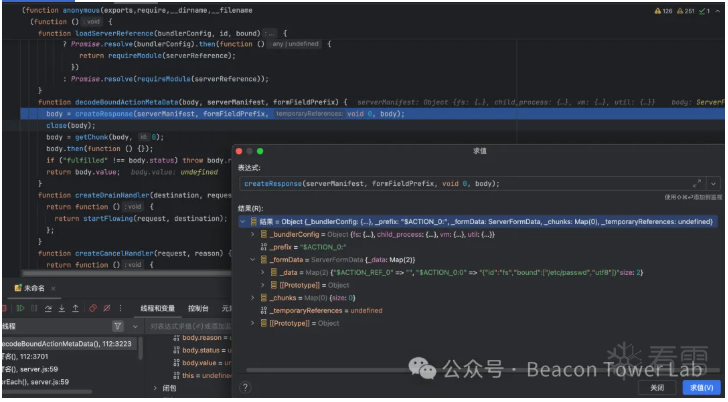Click the close(body); code line
The height and width of the screenshot is (402, 728).
(x=71, y=126)
